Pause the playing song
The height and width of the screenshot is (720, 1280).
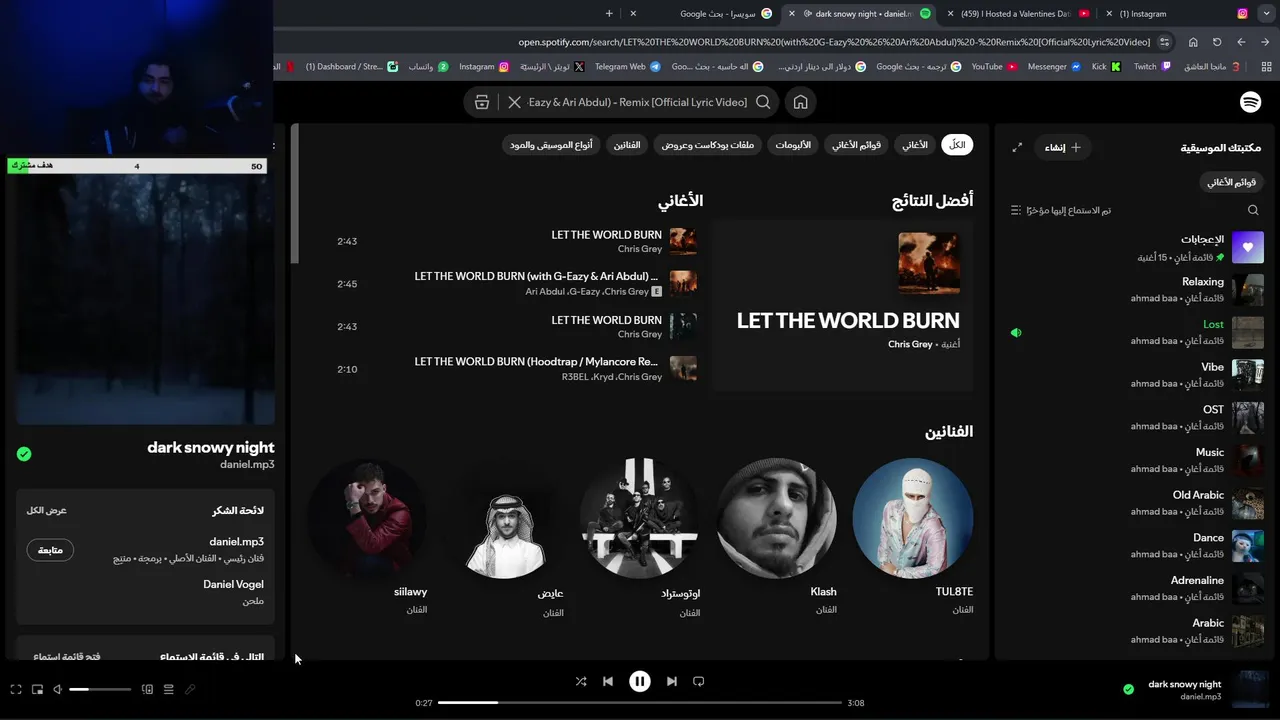pos(640,681)
